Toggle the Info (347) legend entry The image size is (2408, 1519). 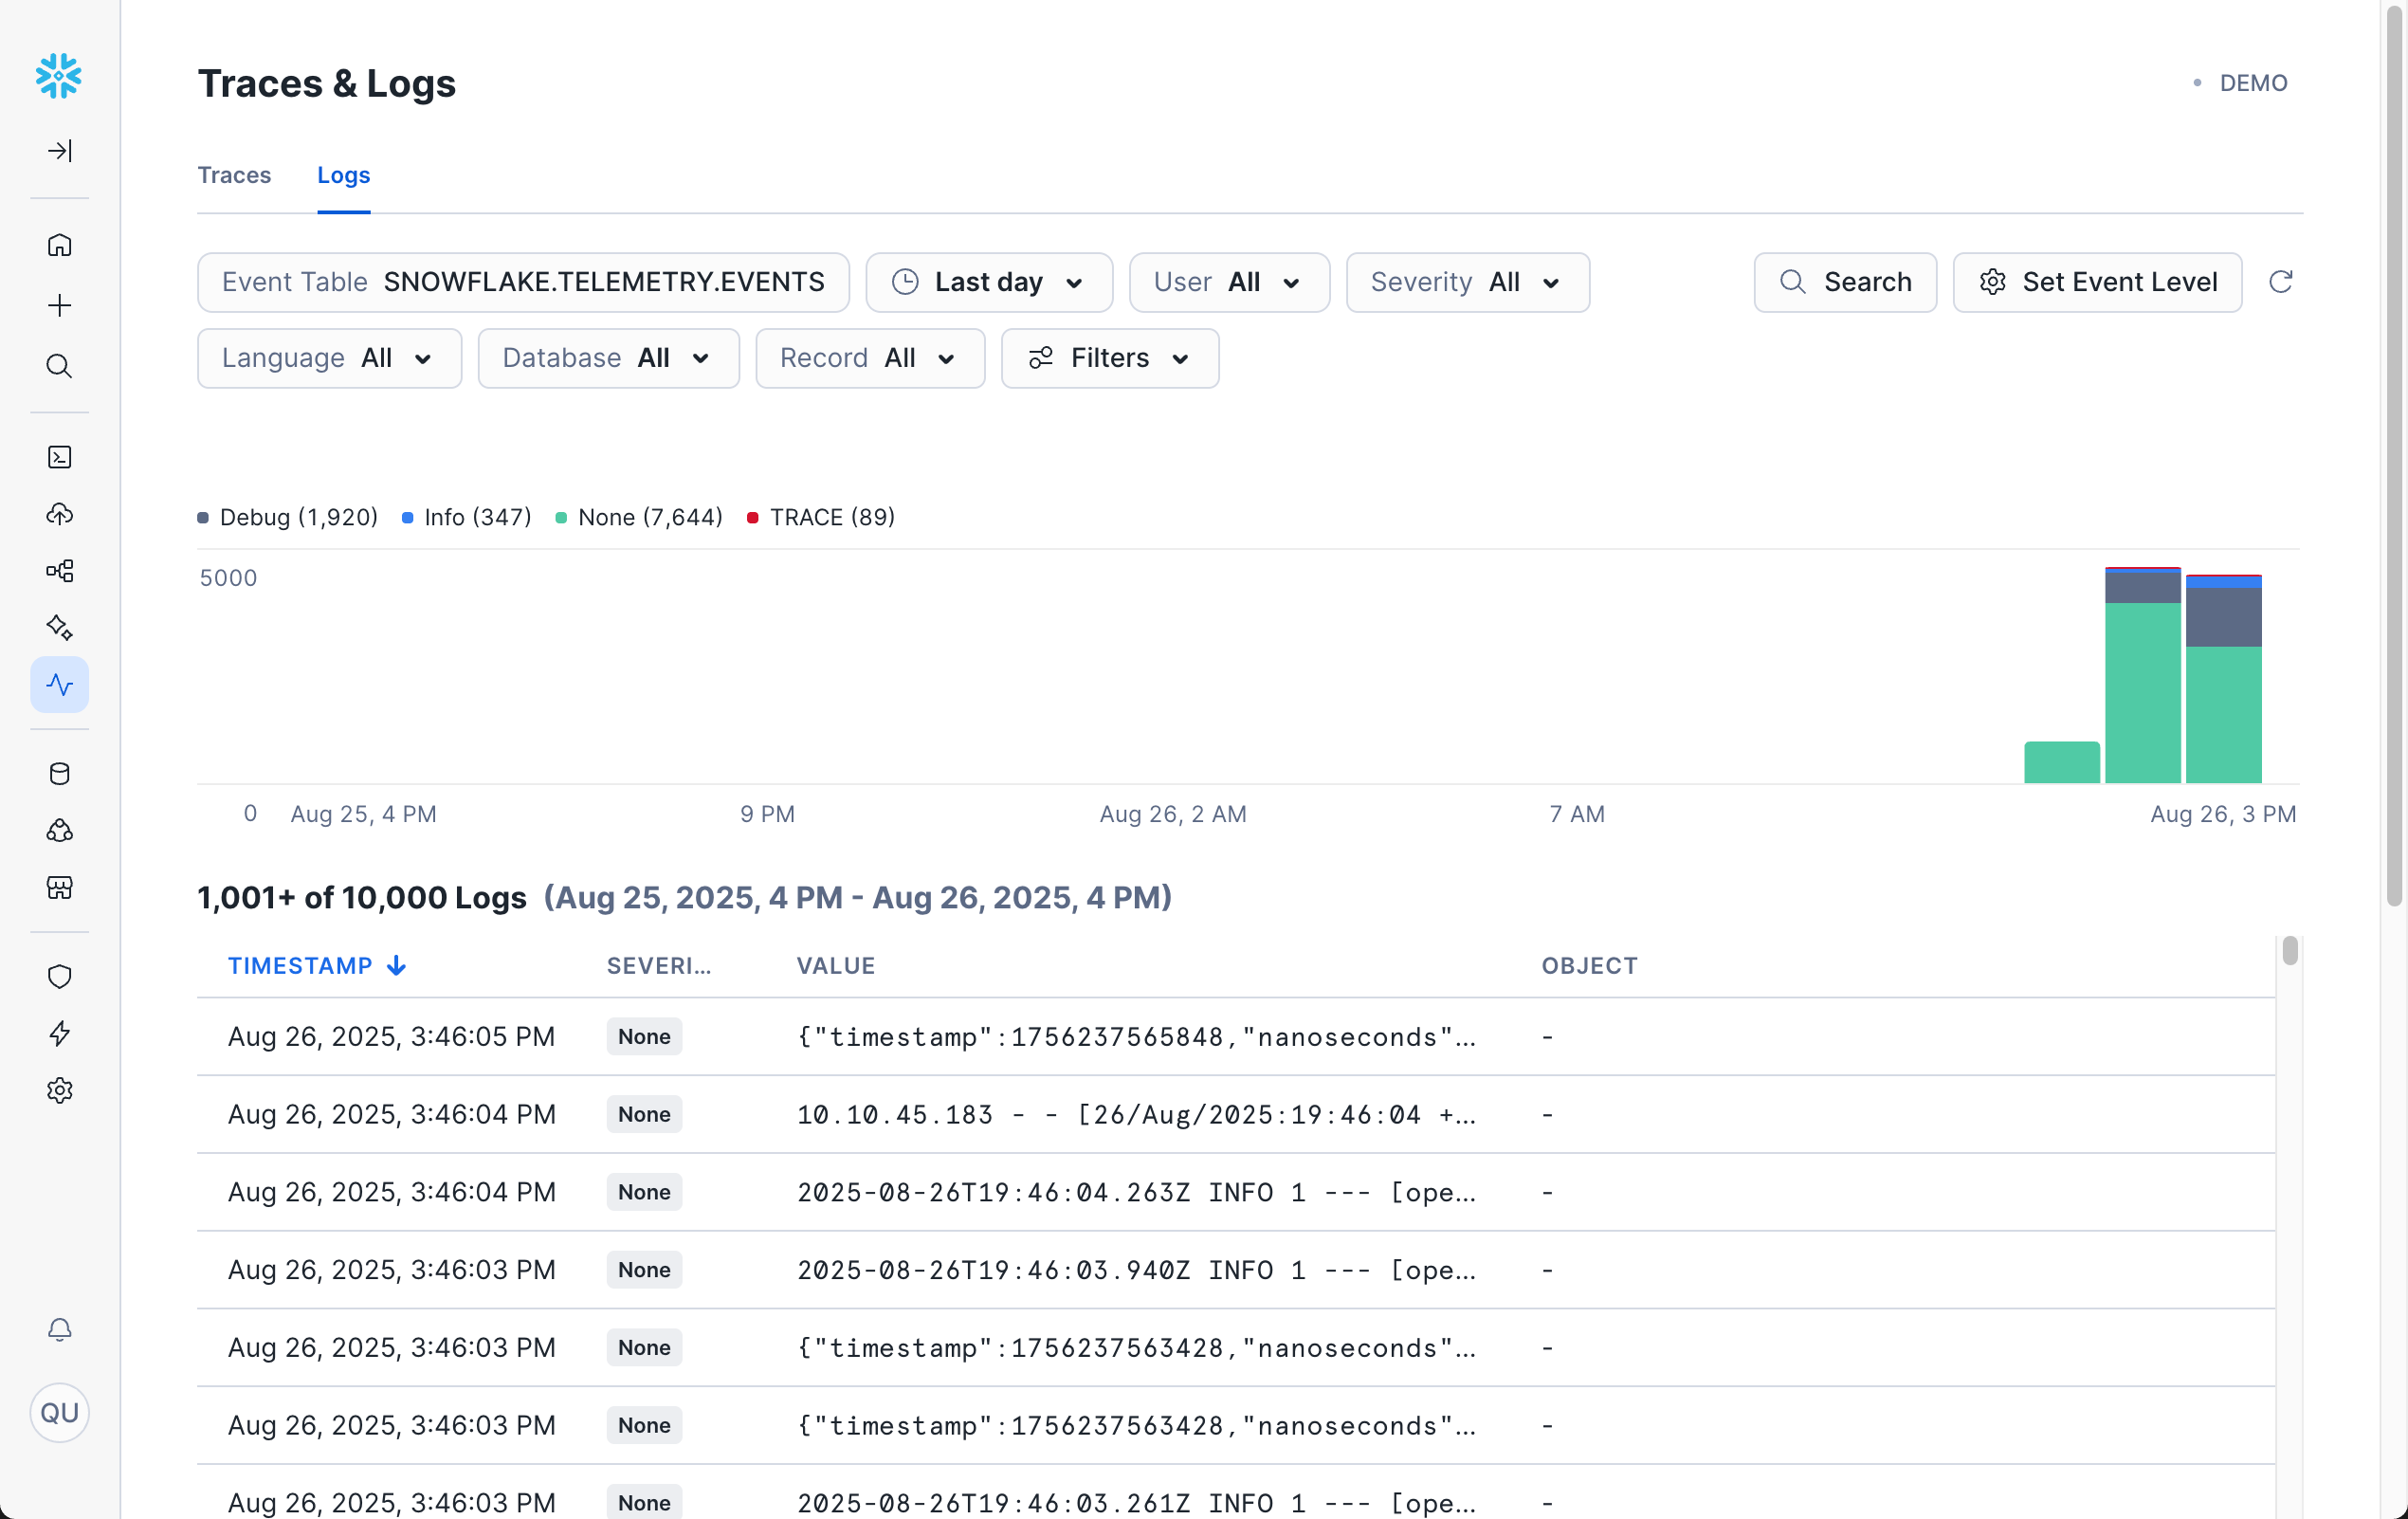[465, 517]
